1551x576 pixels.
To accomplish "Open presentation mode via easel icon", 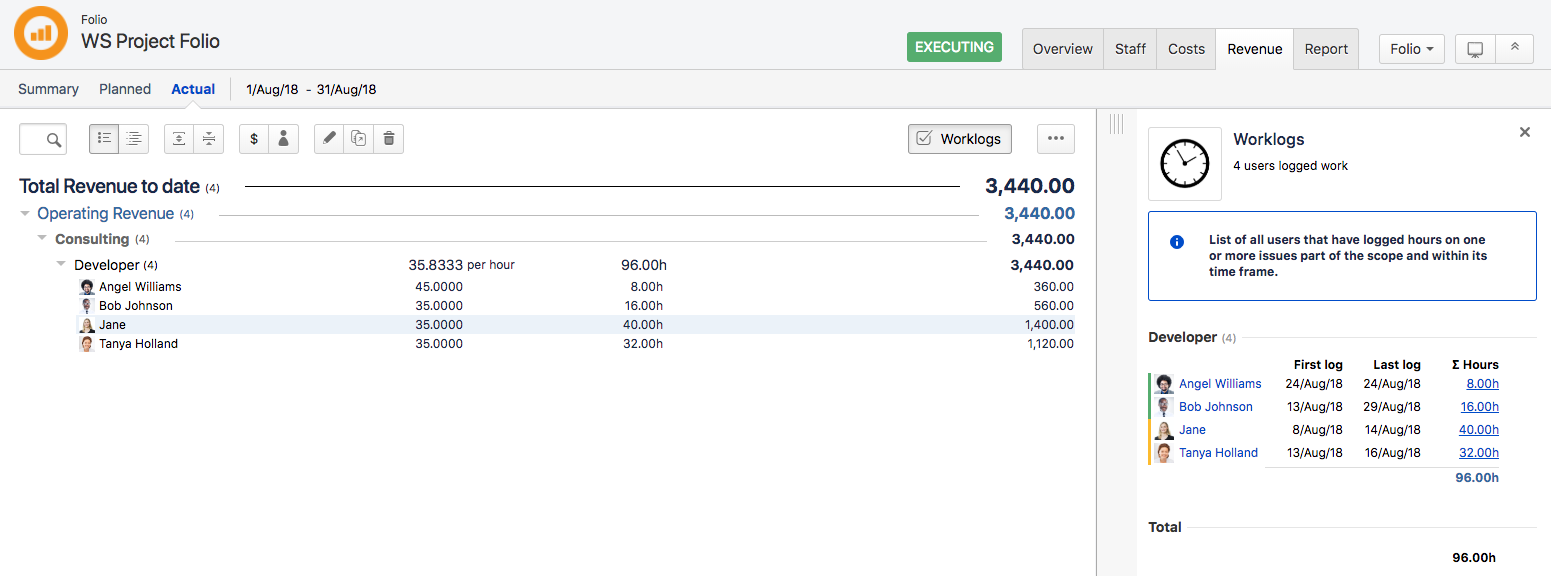I will coord(1474,49).
